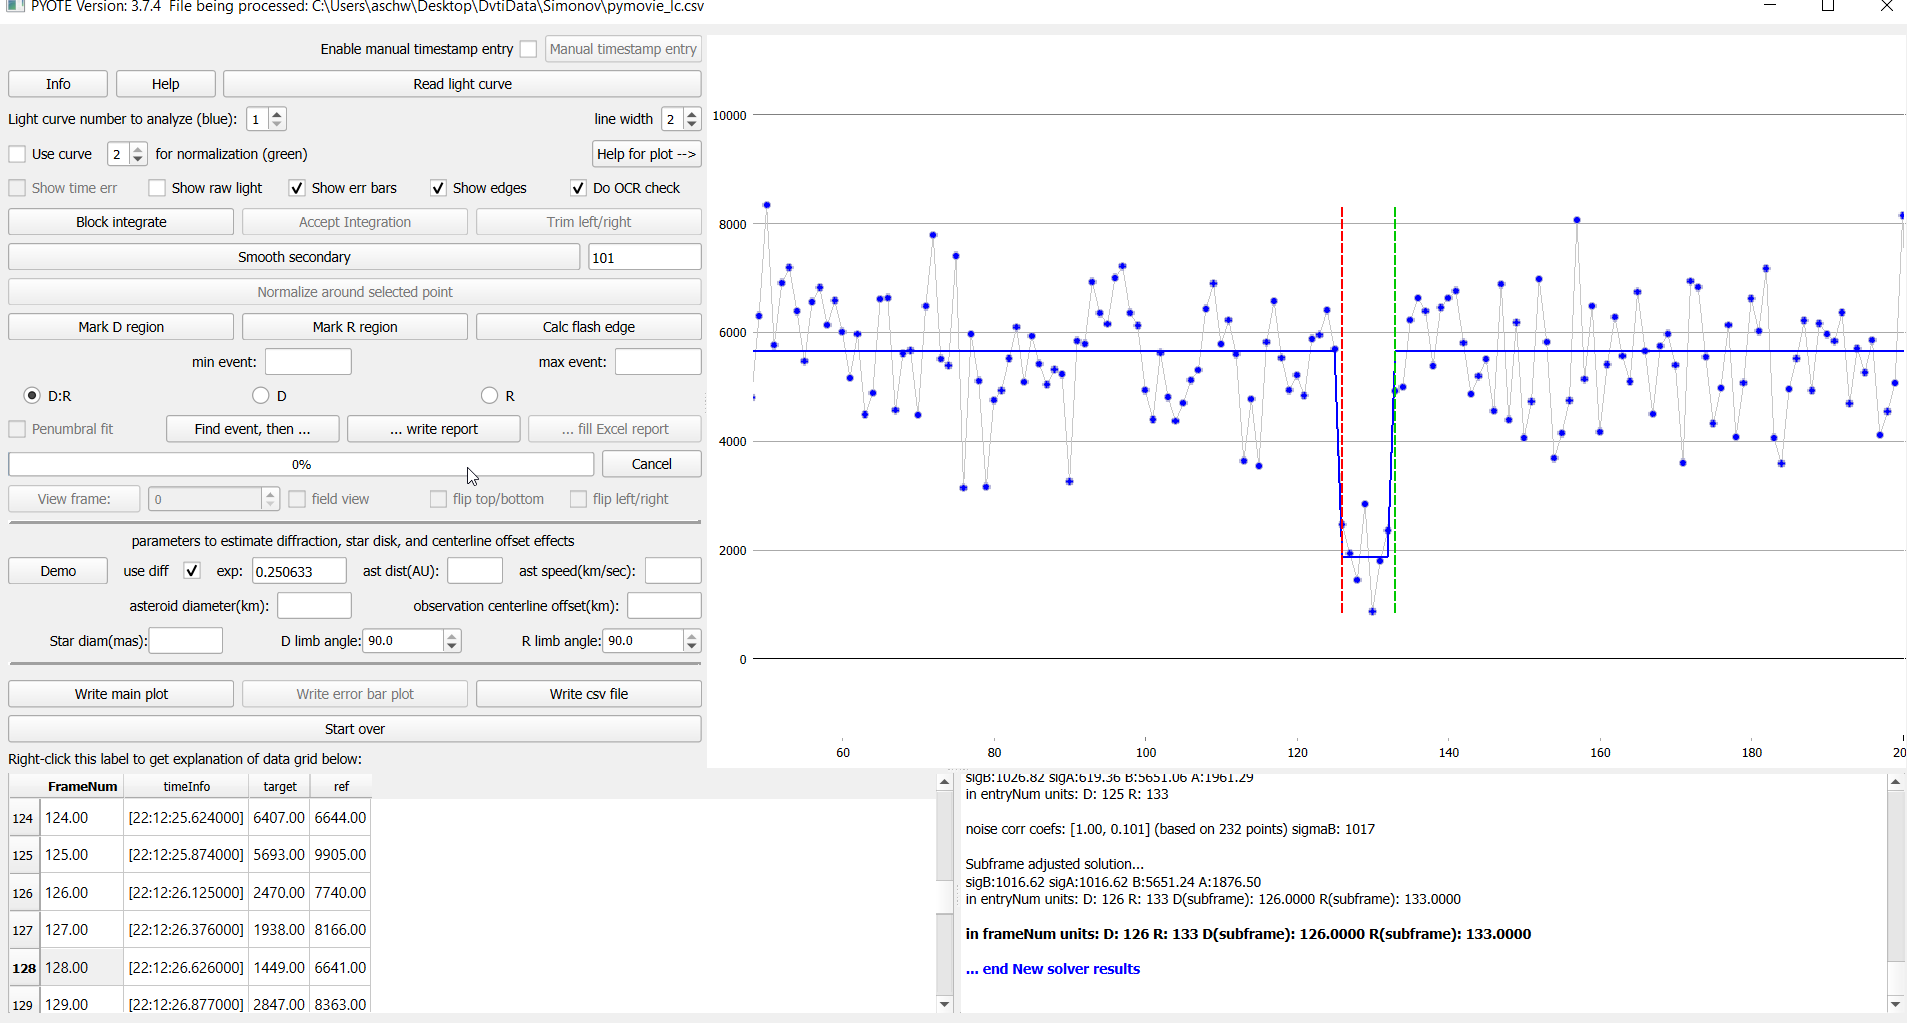This screenshot has height=1023, width=1907.
Task: Toggle the Do OCR check checkbox
Action: click(x=578, y=188)
